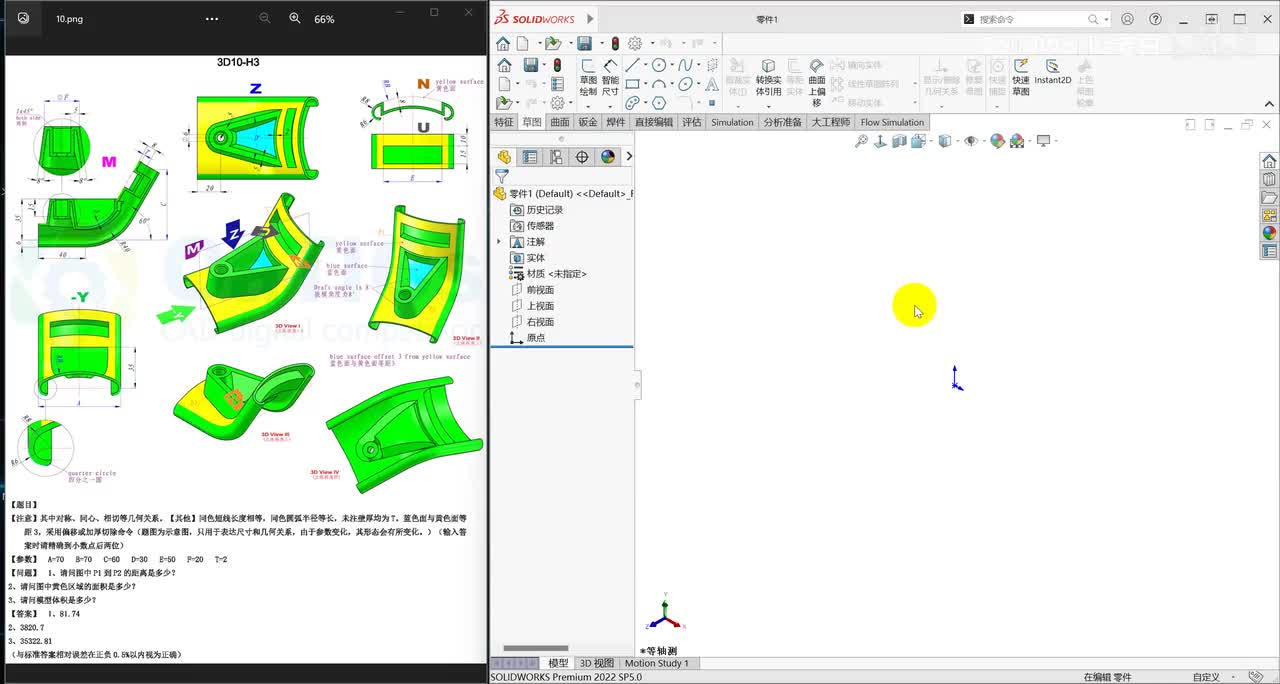Switch to the 焊件 (Weldments) tab
The height and width of the screenshot is (684, 1280).
(616, 122)
